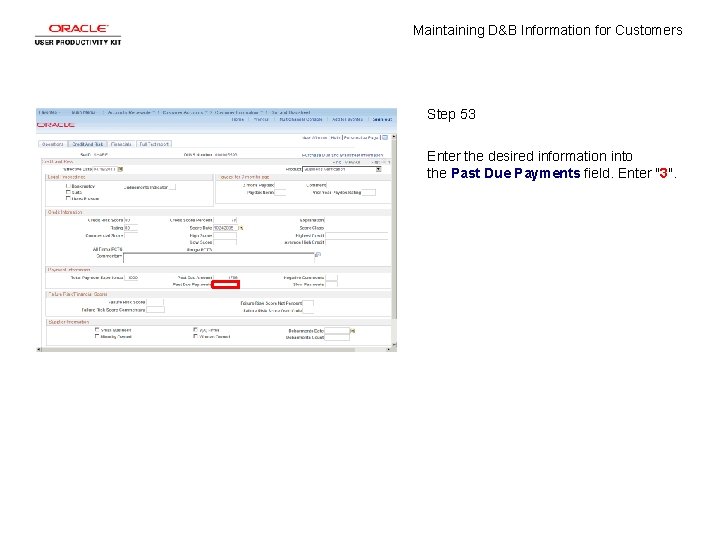Click Customer Accounts breadcrumb
The image size is (720, 540).
[x=183, y=112]
